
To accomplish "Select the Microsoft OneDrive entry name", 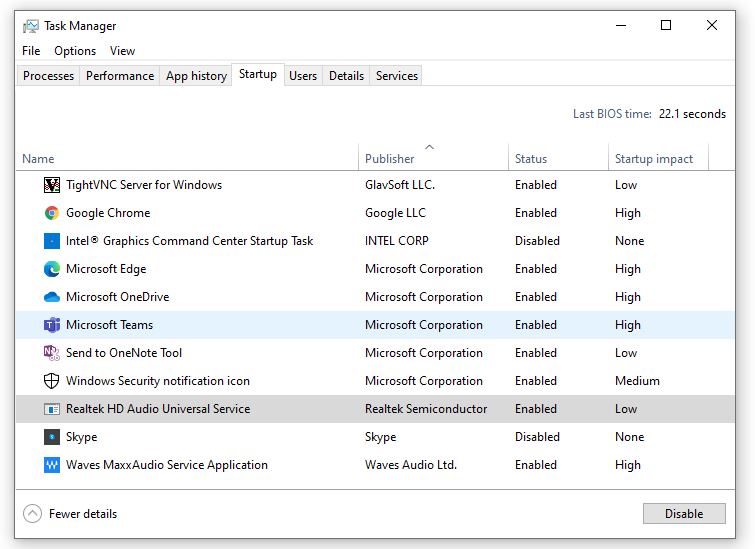I will point(117,297).
